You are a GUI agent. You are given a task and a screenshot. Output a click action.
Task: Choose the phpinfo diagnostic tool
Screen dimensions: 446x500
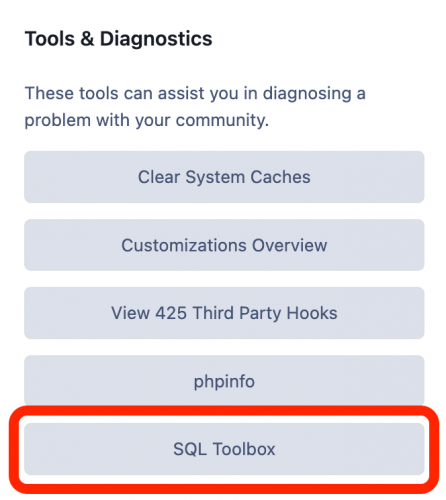(224, 381)
